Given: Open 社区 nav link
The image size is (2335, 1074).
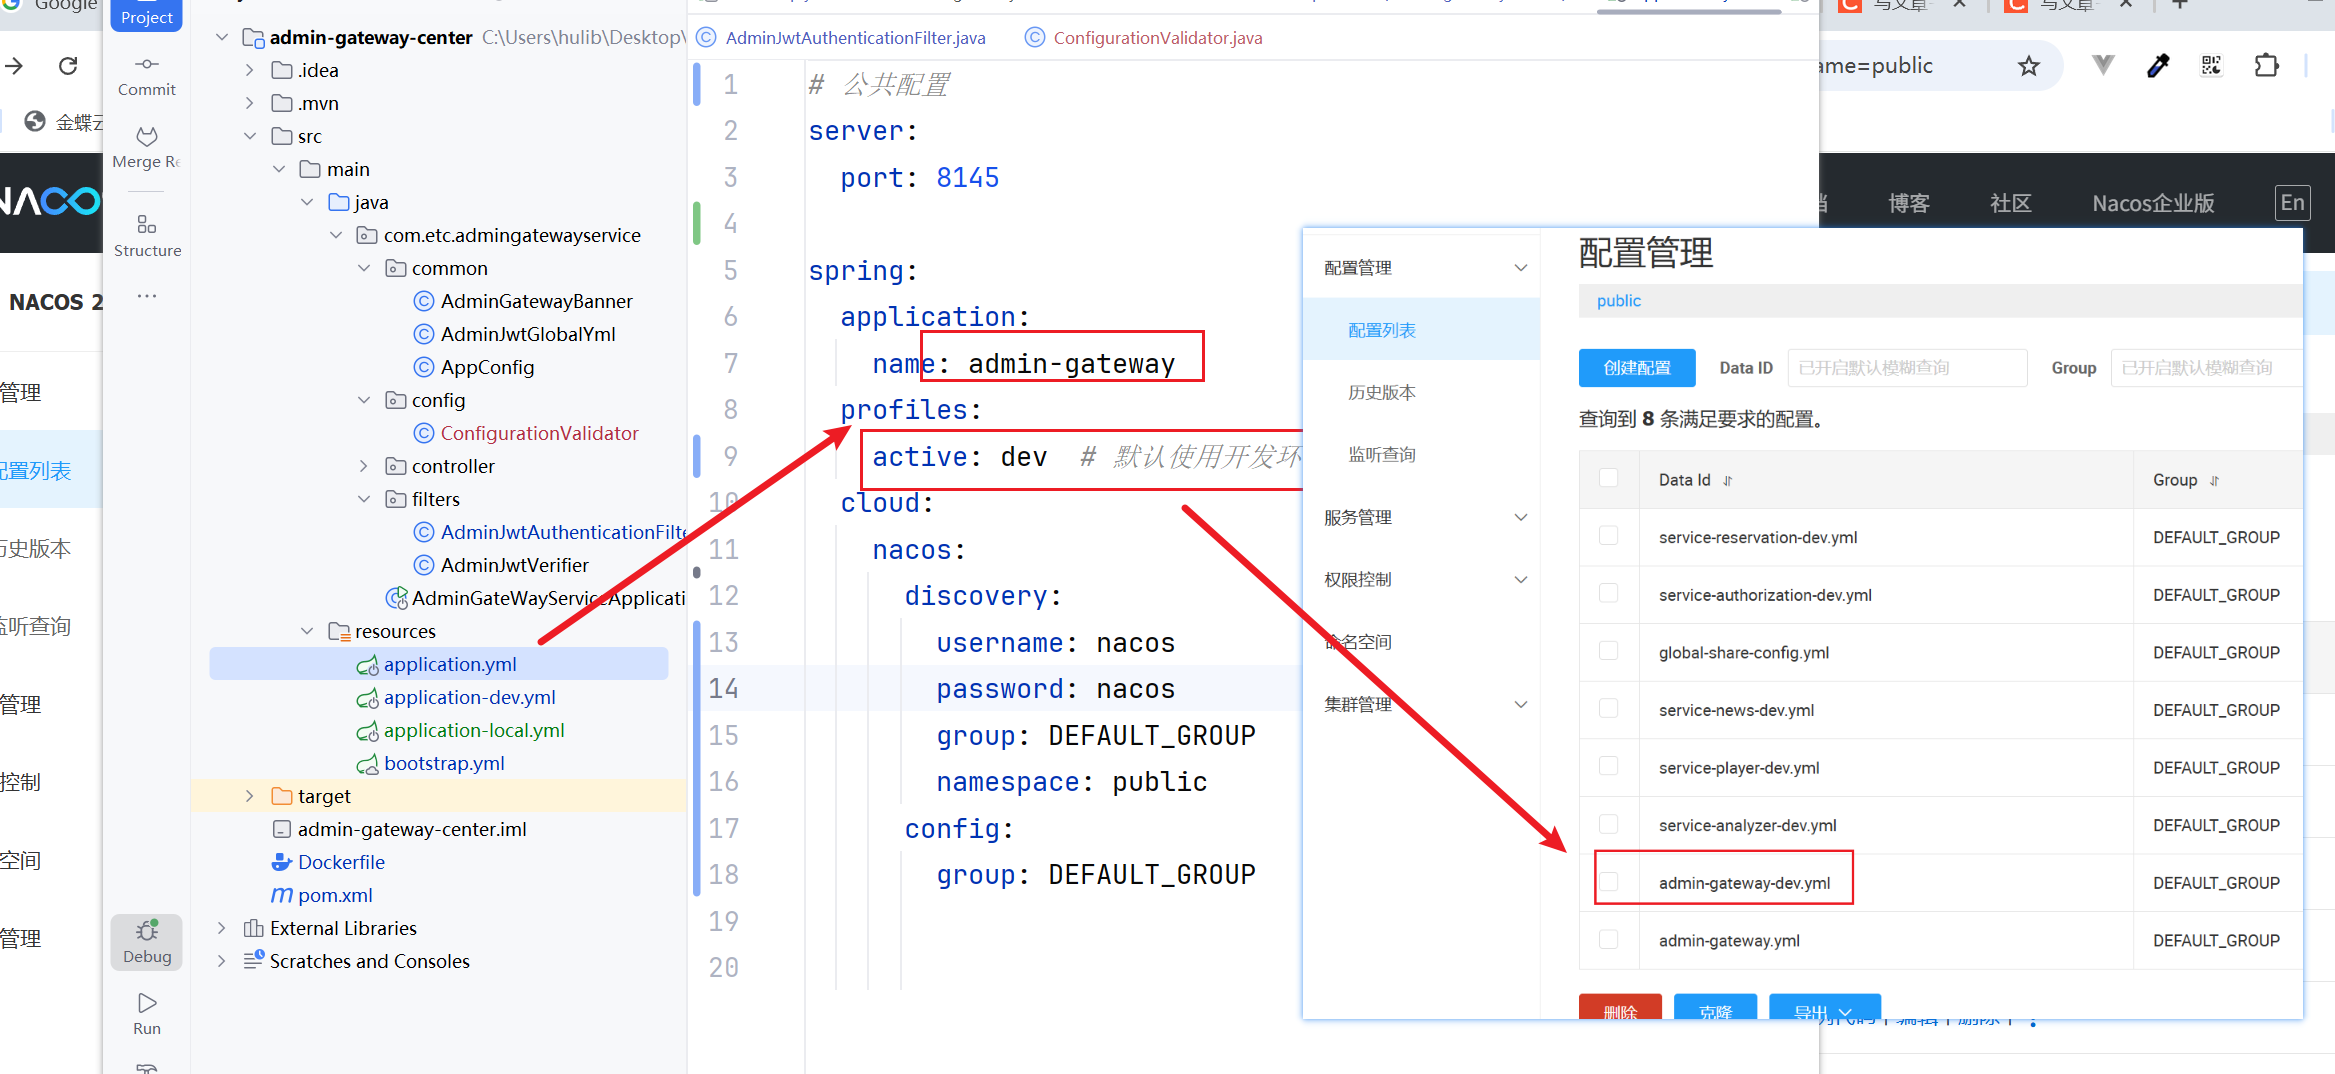Looking at the screenshot, I should click(x=2010, y=203).
